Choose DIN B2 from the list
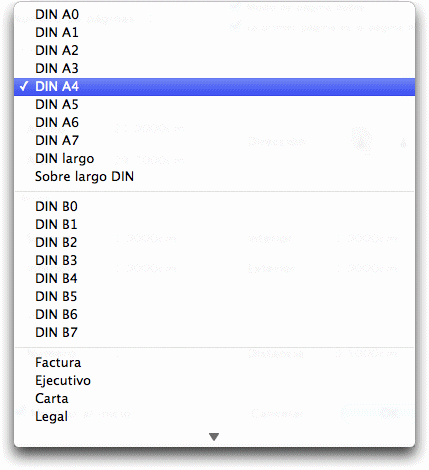The image size is (429, 470). (x=214, y=243)
